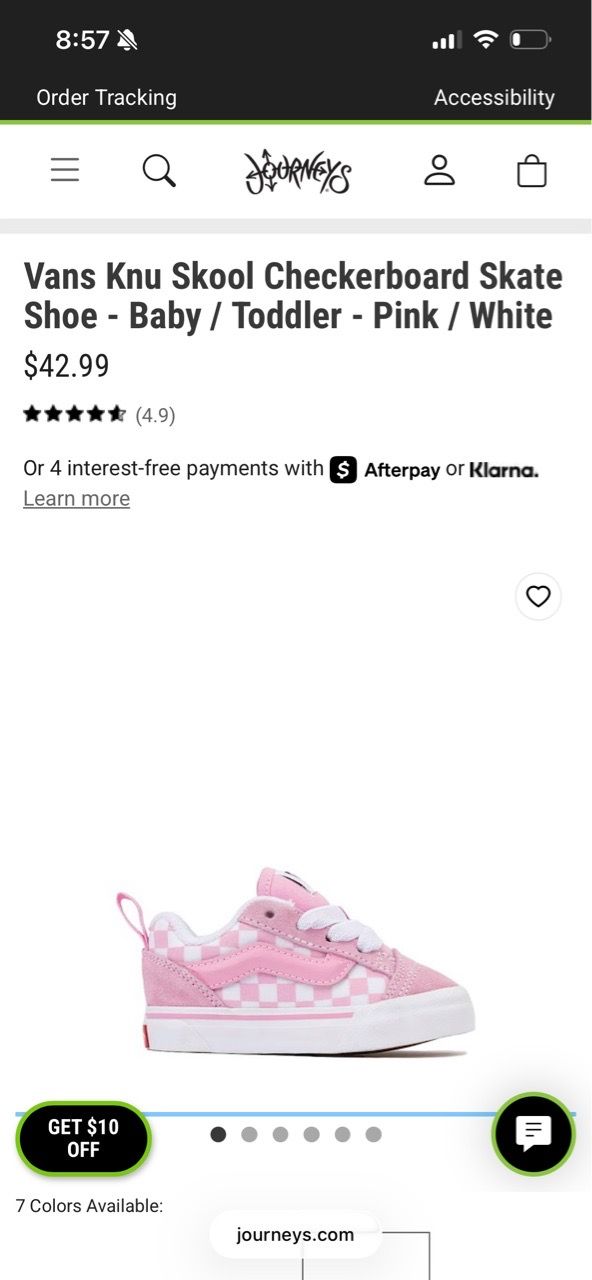592x1280 pixels.
Task: Open the hamburger menu
Action: pyautogui.click(x=65, y=171)
